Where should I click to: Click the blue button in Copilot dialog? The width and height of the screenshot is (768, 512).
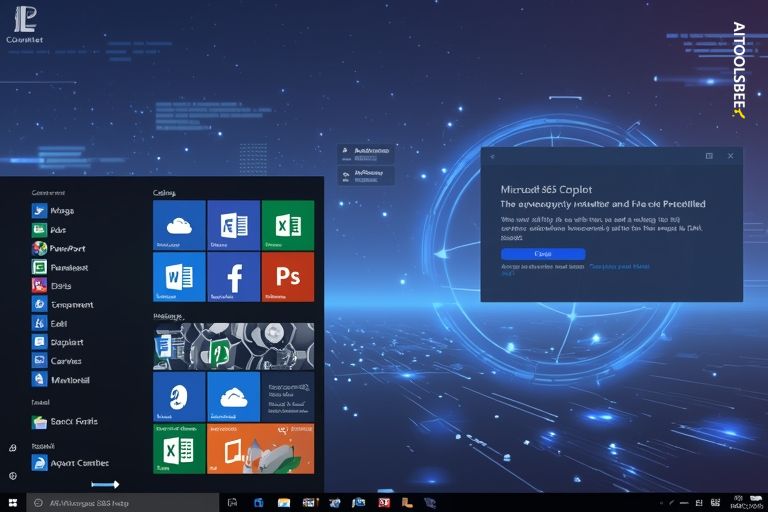click(x=543, y=254)
